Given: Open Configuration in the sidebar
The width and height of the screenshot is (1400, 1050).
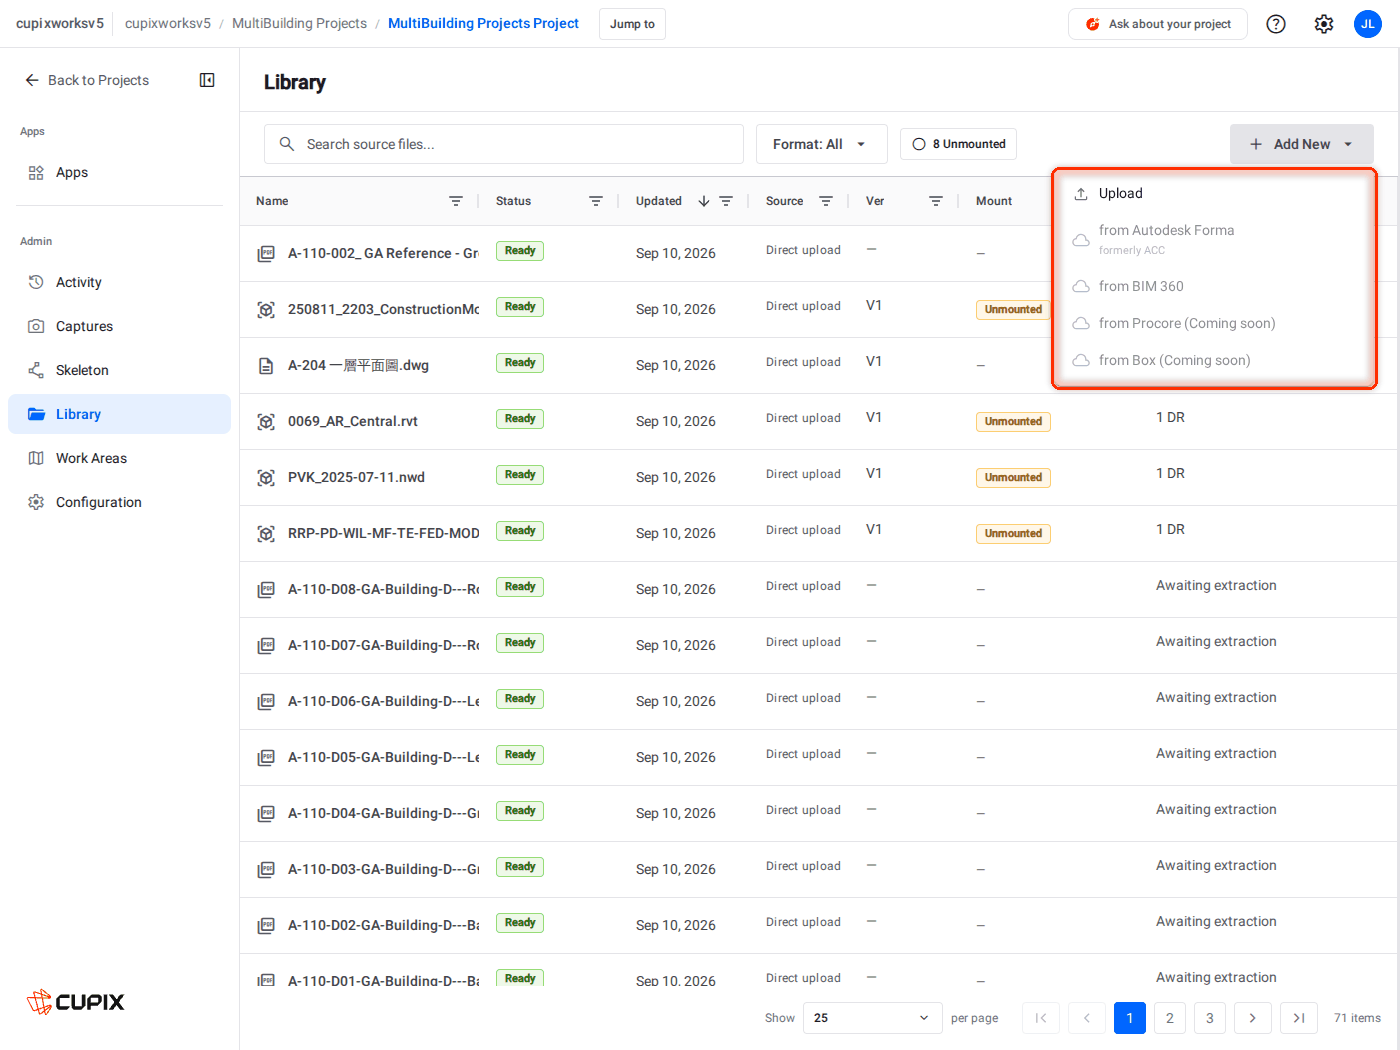Looking at the screenshot, I should click(119, 502).
